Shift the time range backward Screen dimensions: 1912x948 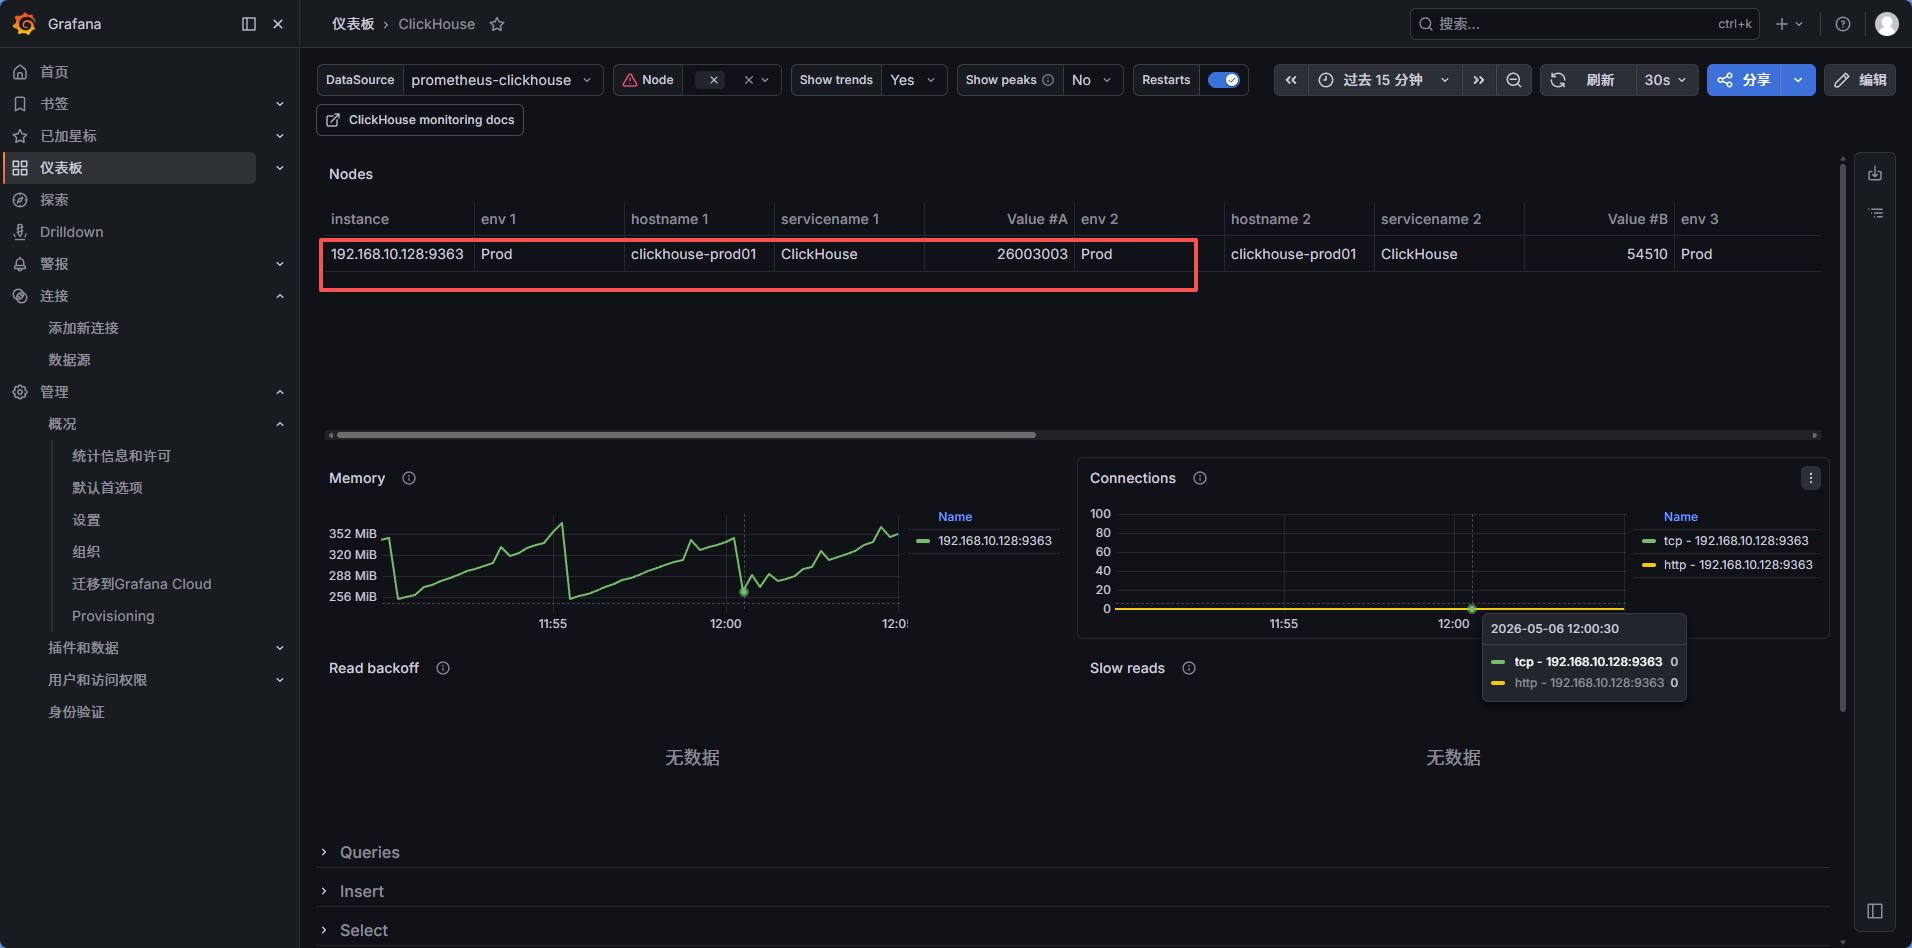[x=1291, y=80]
